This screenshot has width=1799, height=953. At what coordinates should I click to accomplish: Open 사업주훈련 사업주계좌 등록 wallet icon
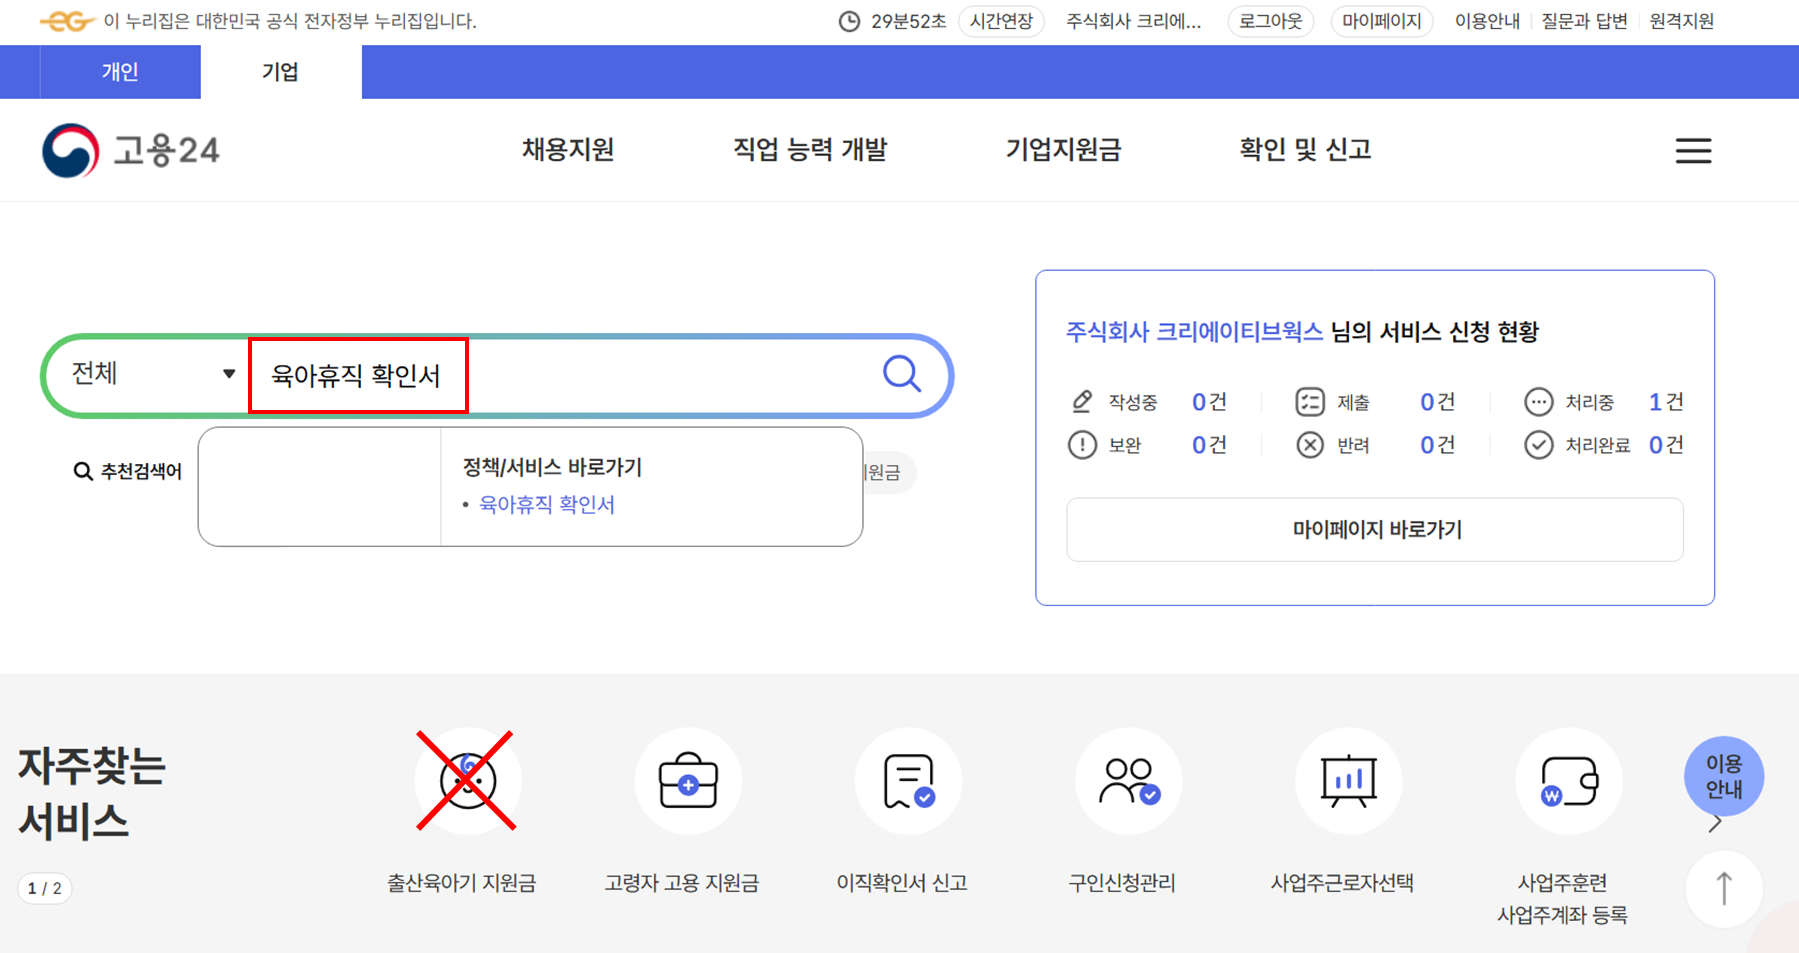[1568, 781]
